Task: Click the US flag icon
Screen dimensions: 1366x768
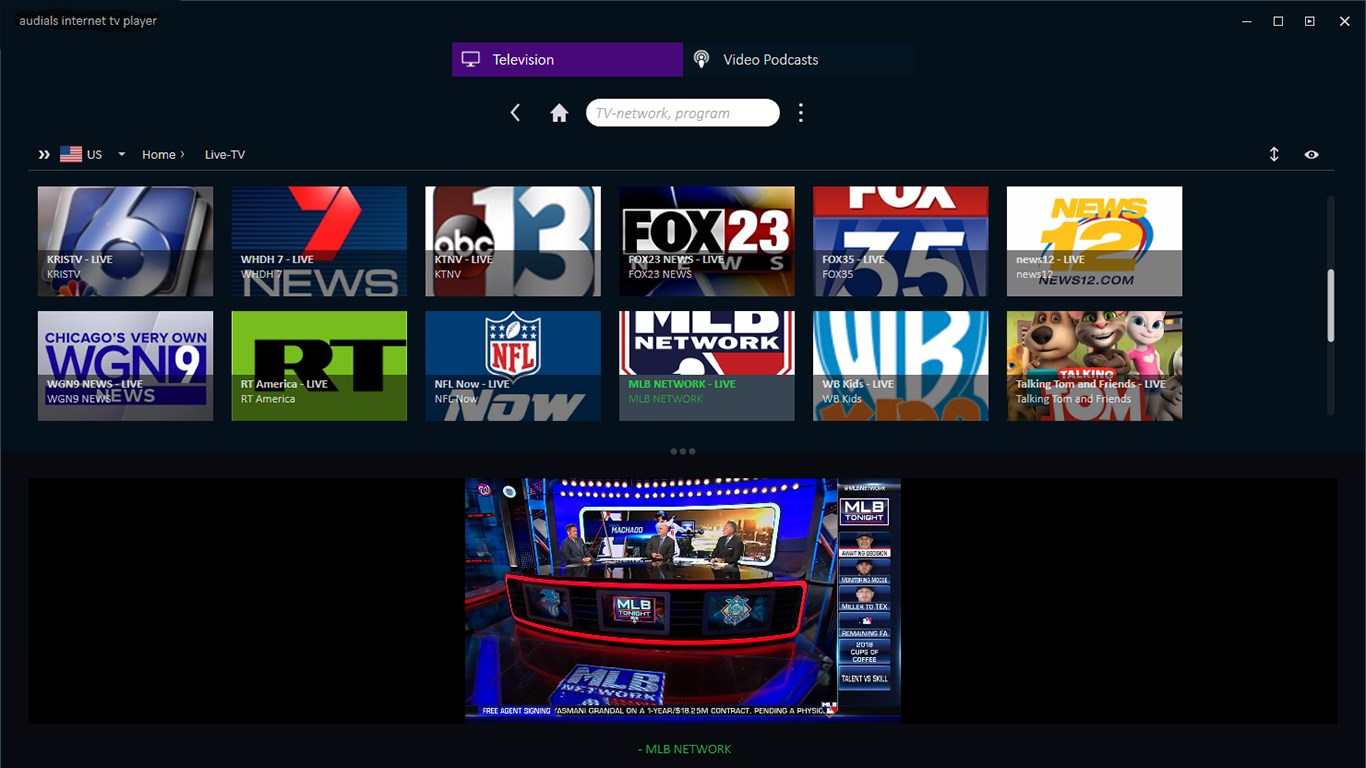Action: [x=71, y=154]
